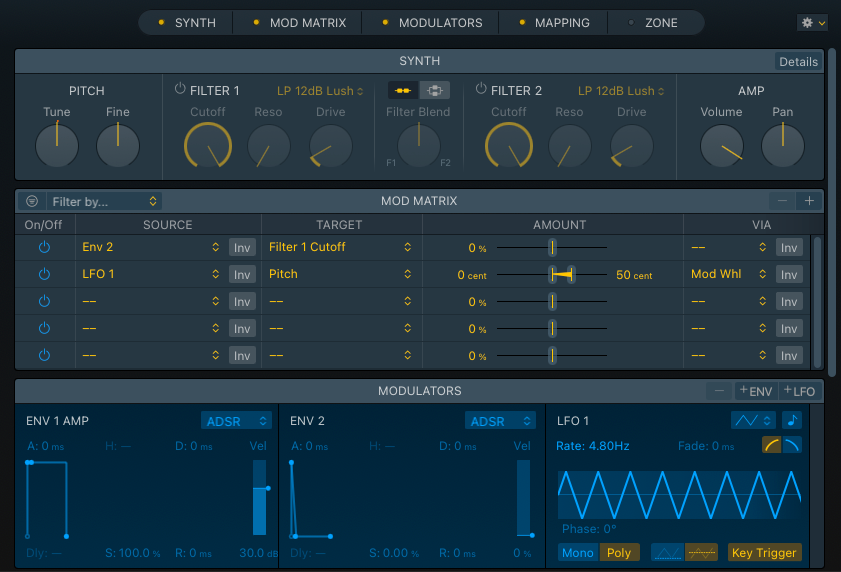Open LFO 1 waveform dropdown

[753, 420]
